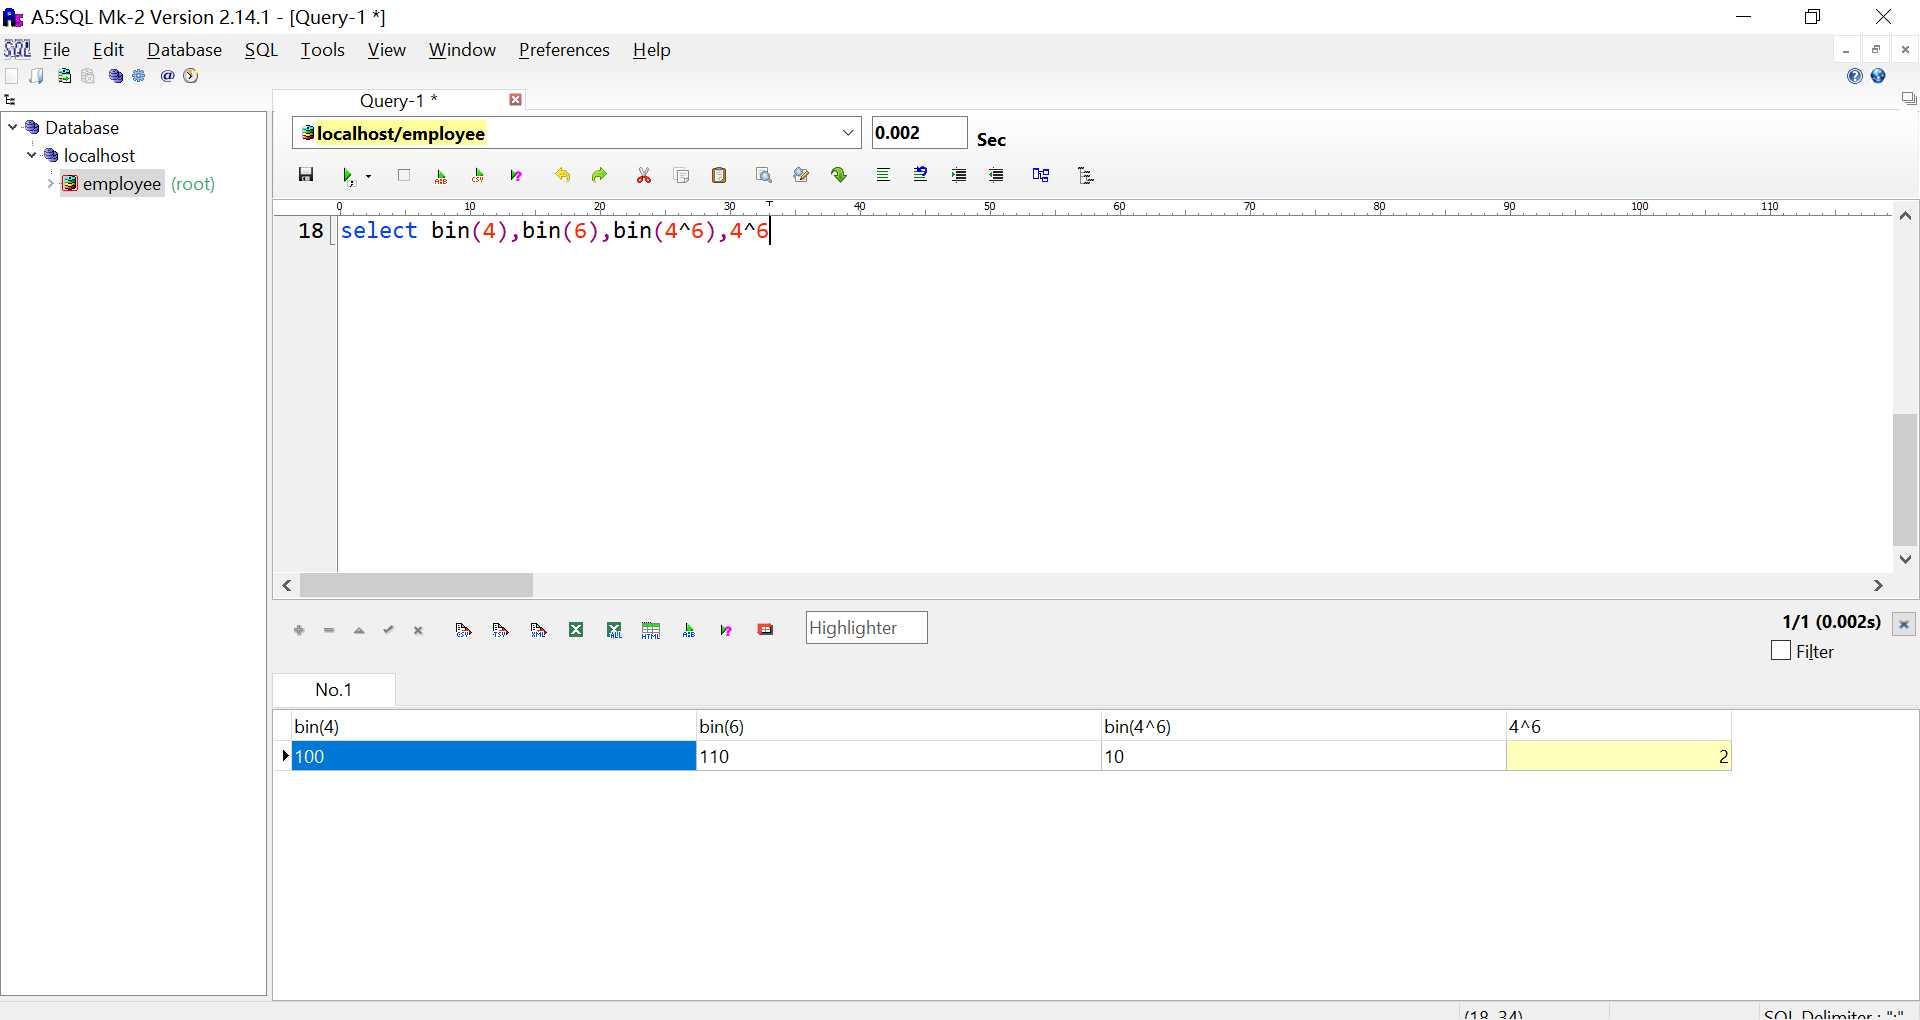The height and width of the screenshot is (1020, 1920).
Task: Export all results to Excel icon
Action: [614, 630]
